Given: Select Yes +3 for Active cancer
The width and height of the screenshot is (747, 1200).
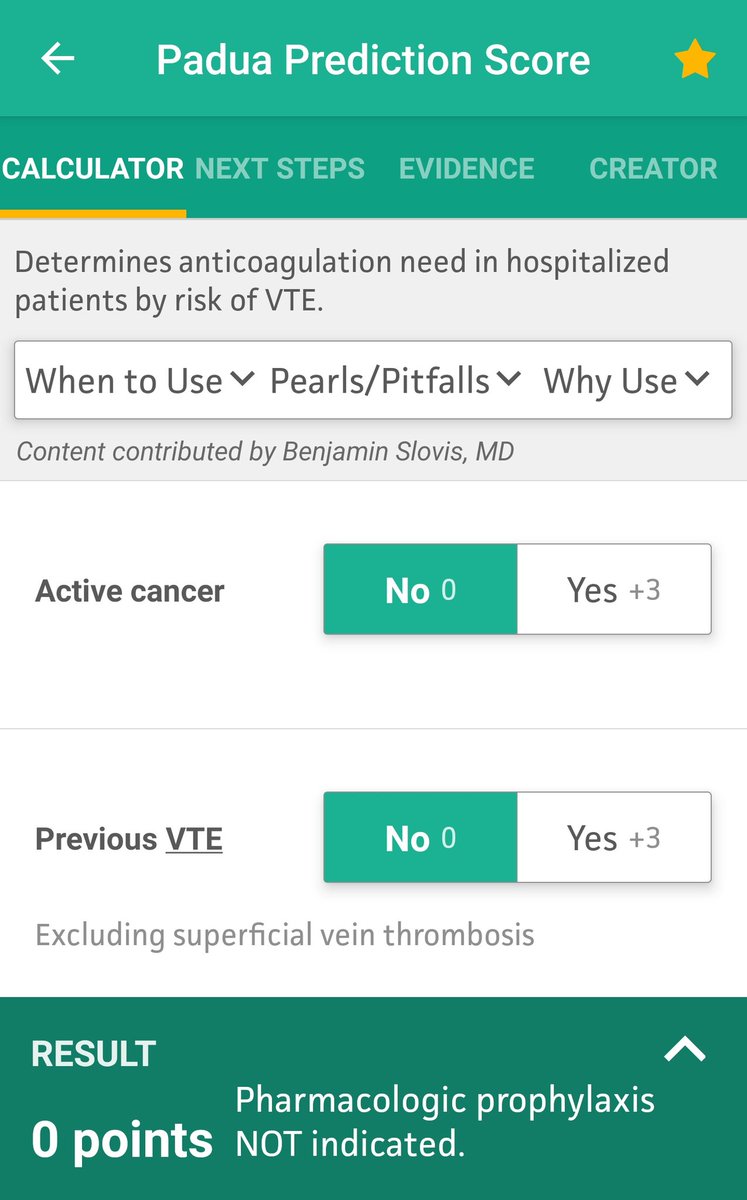Looking at the screenshot, I should 613,590.
